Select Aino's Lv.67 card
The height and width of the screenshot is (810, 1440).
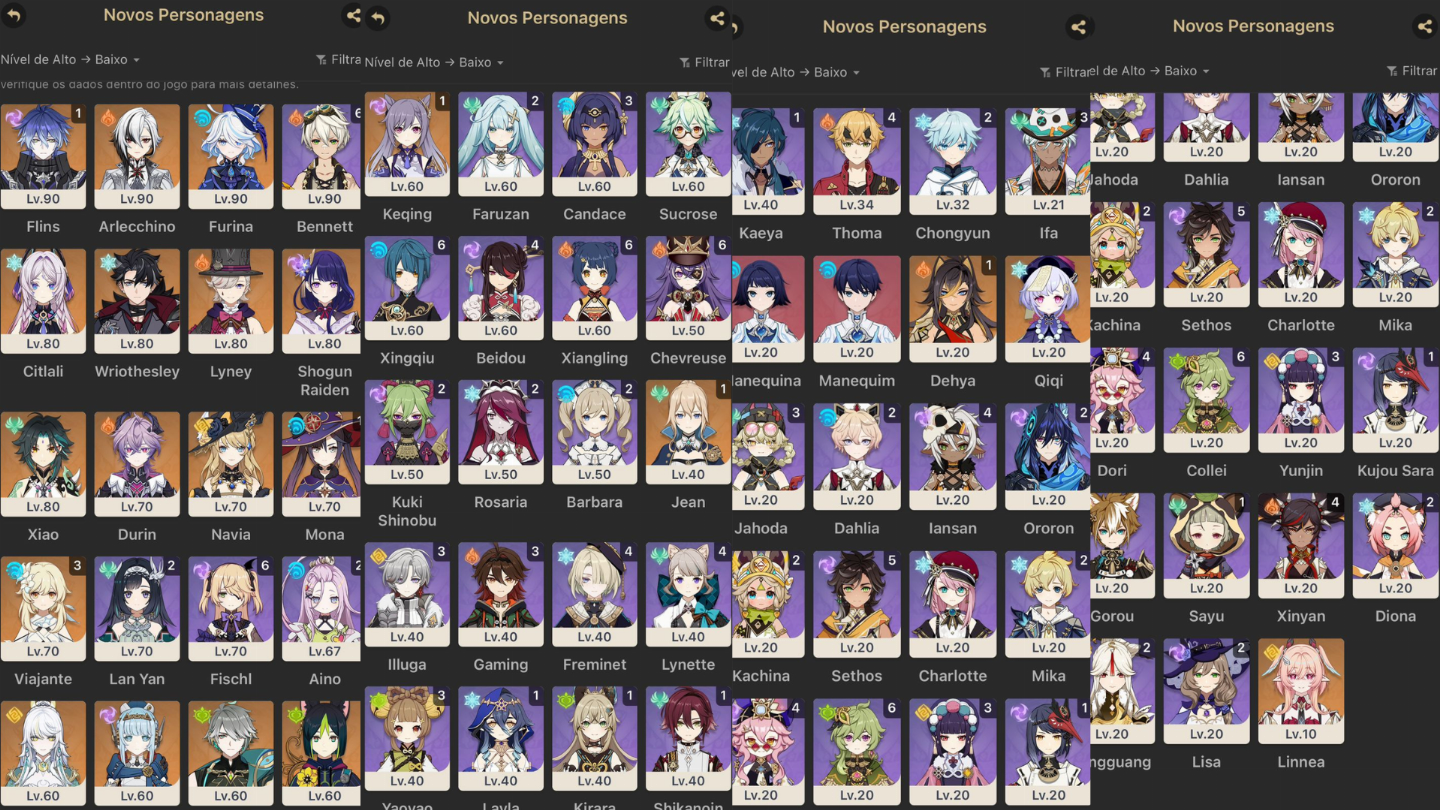pos(321,608)
